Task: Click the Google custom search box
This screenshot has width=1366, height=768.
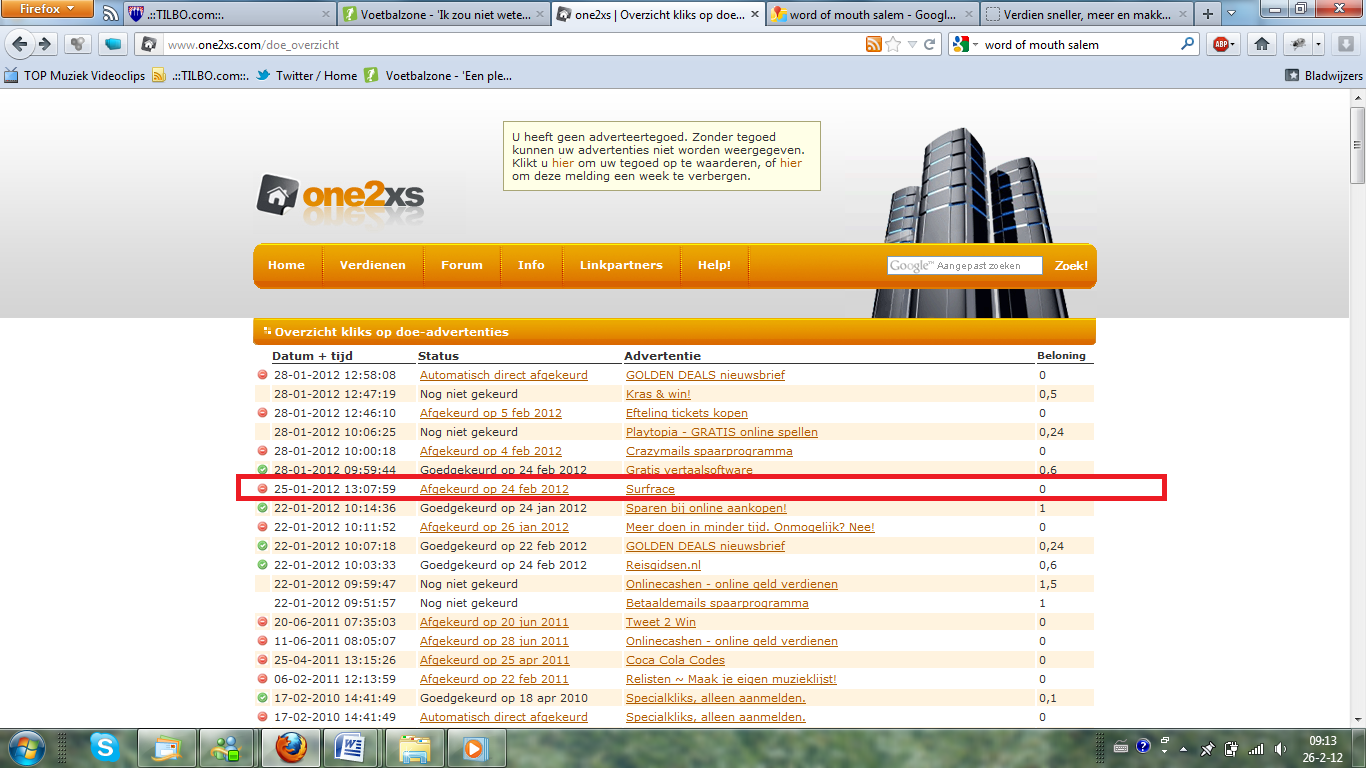Action: pyautogui.click(x=965, y=265)
